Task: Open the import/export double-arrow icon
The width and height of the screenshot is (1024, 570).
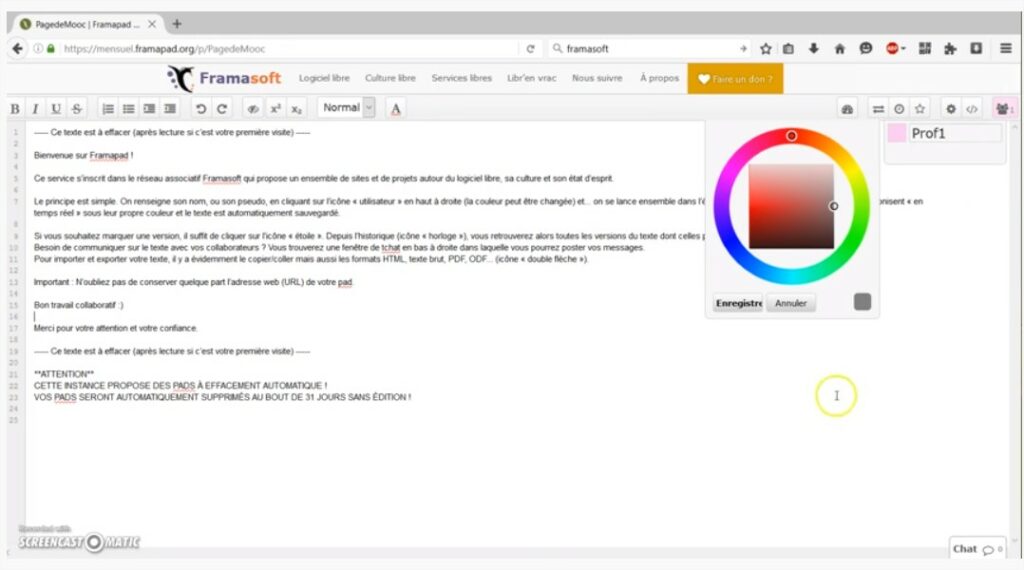Action: coord(878,108)
